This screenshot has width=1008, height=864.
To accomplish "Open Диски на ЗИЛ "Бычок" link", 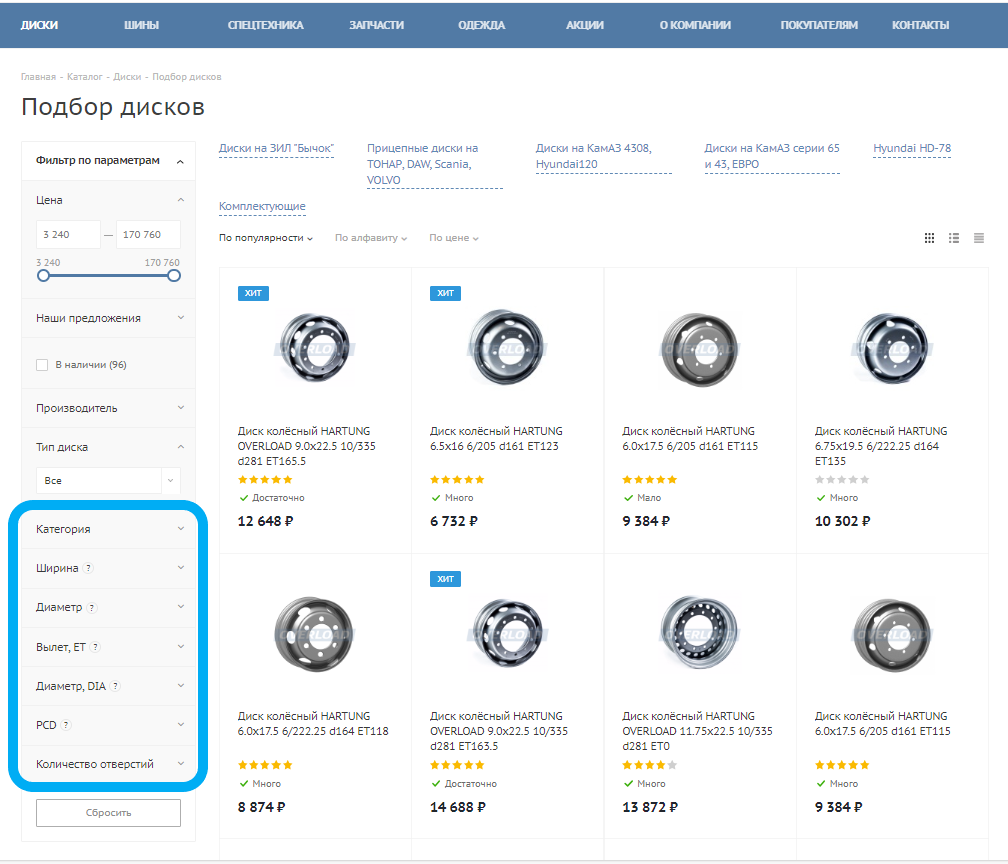I will [276, 148].
